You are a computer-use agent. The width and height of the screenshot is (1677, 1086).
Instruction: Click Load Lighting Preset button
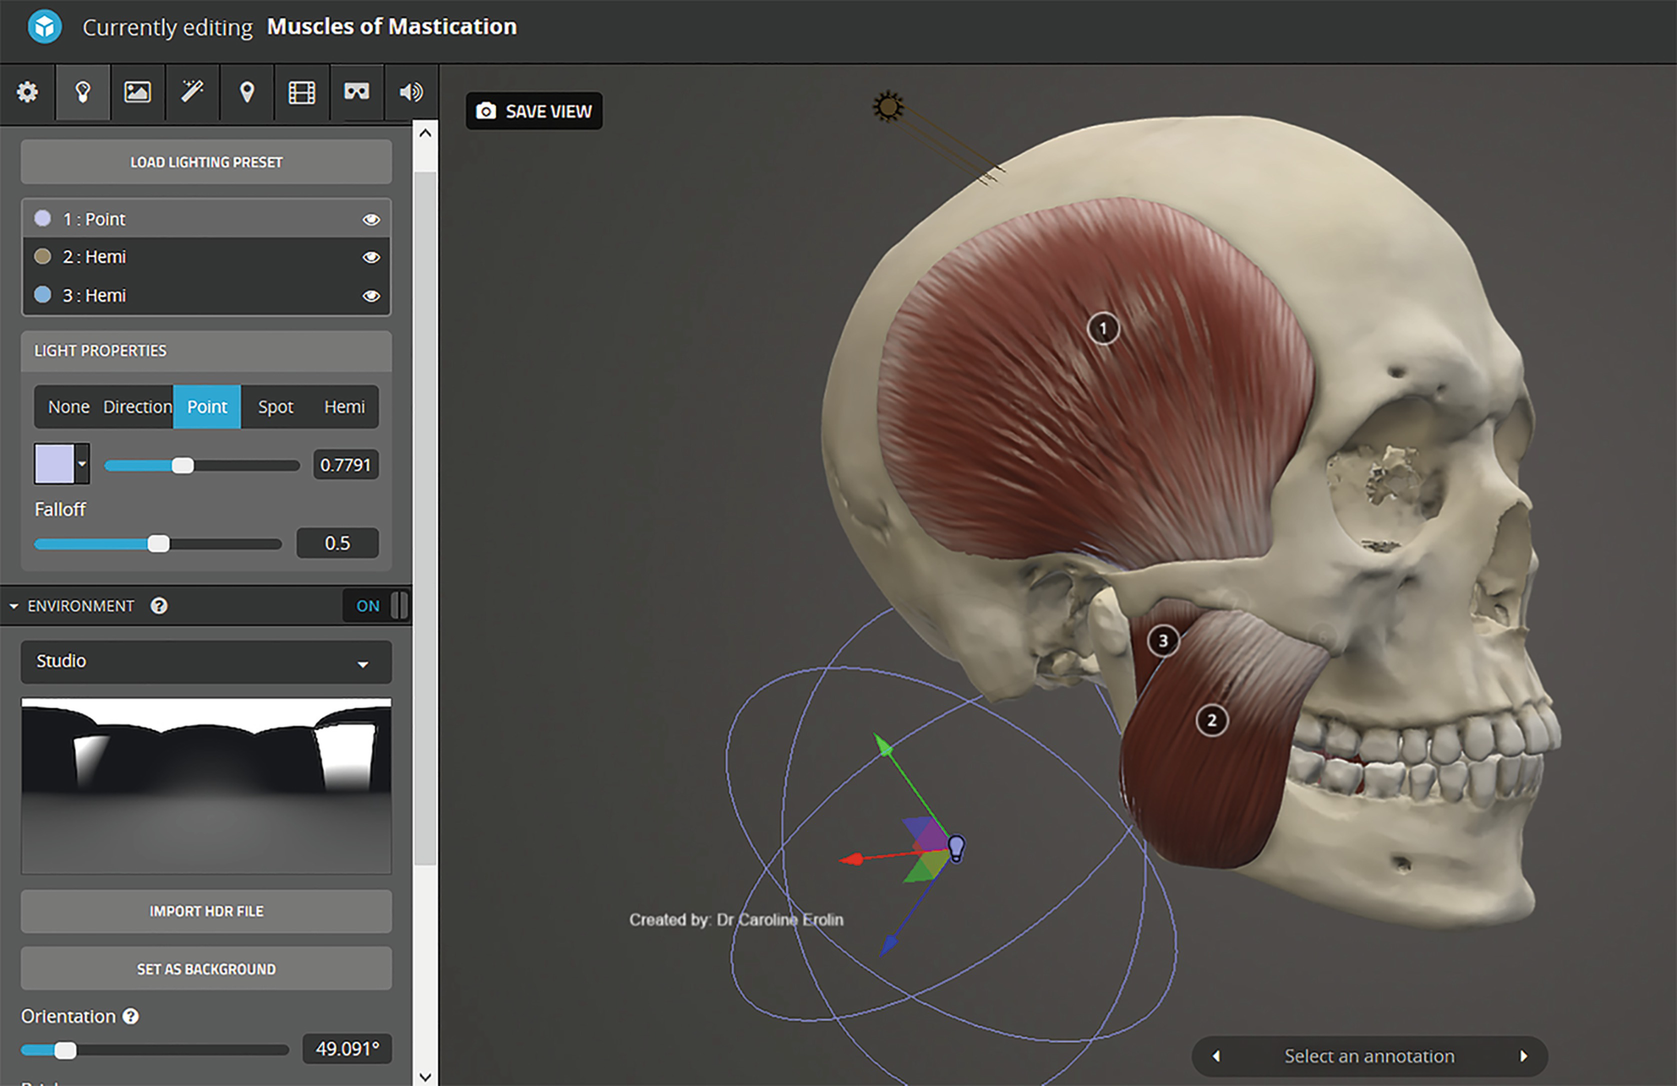coord(206,162)
